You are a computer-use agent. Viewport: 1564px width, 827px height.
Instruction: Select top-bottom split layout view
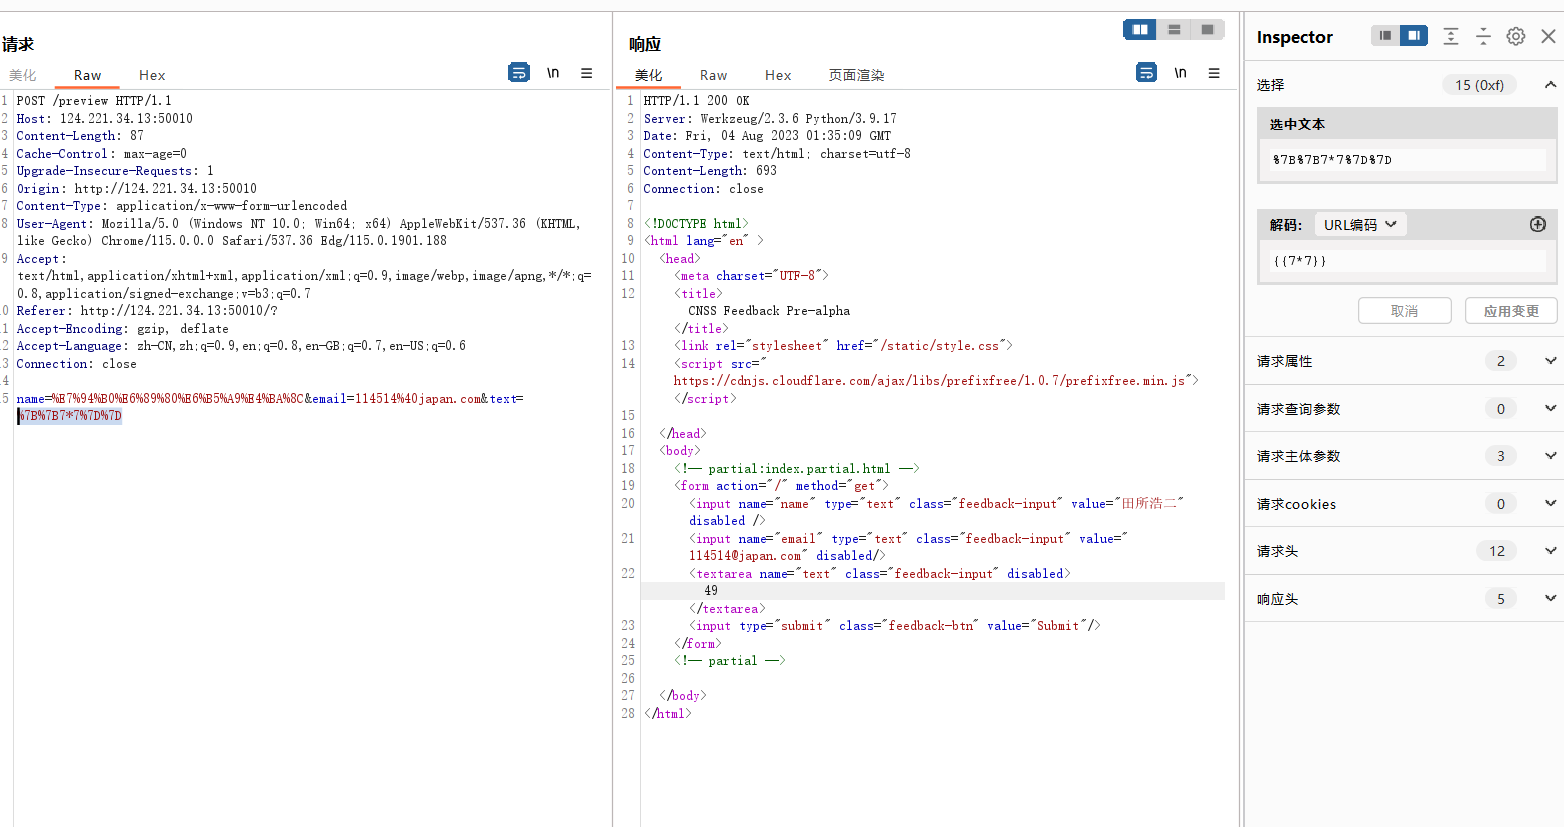1174,30
